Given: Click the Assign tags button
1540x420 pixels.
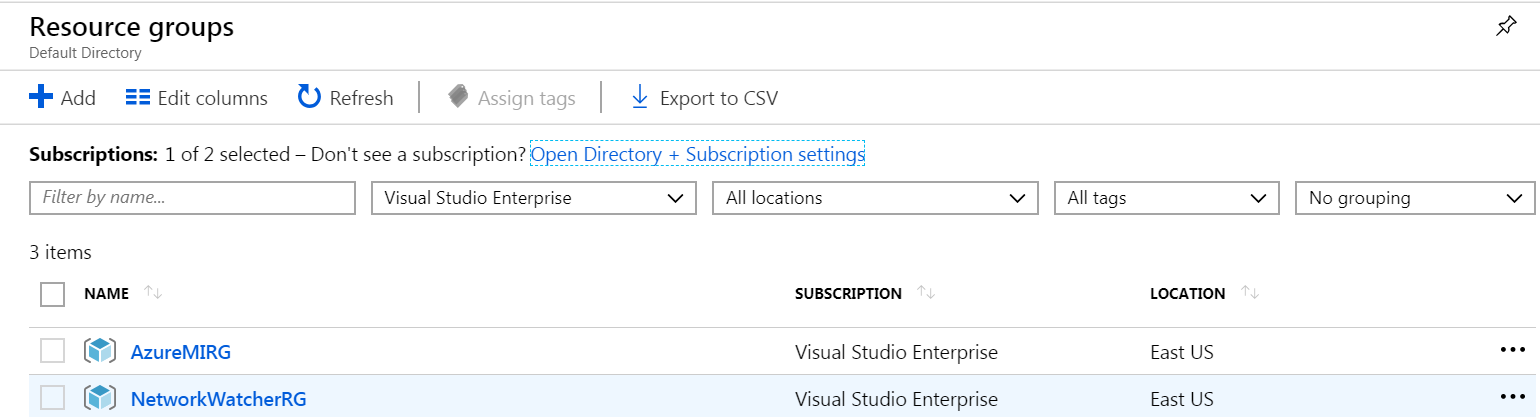Looking at the screenshot, I should 512,98.
